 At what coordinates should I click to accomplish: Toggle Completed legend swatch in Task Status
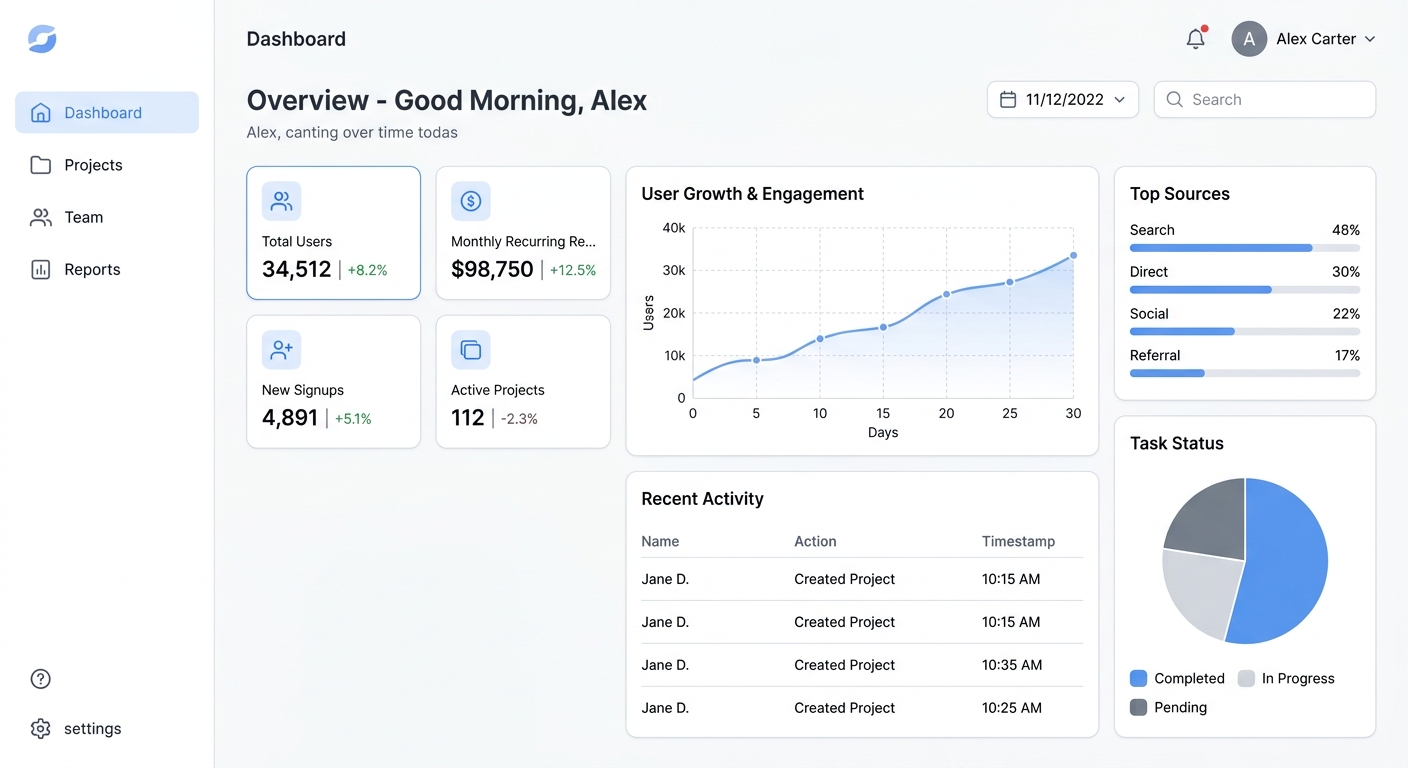1138,678
